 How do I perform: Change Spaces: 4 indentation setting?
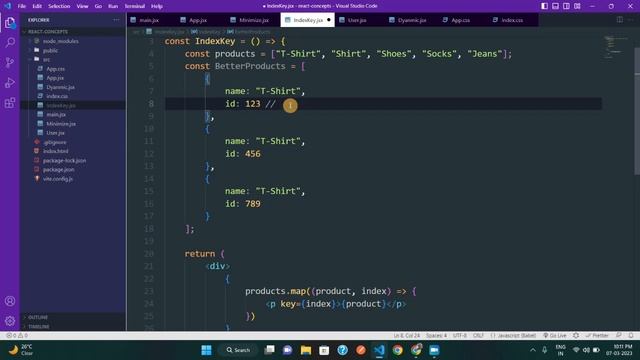[436, 336]
